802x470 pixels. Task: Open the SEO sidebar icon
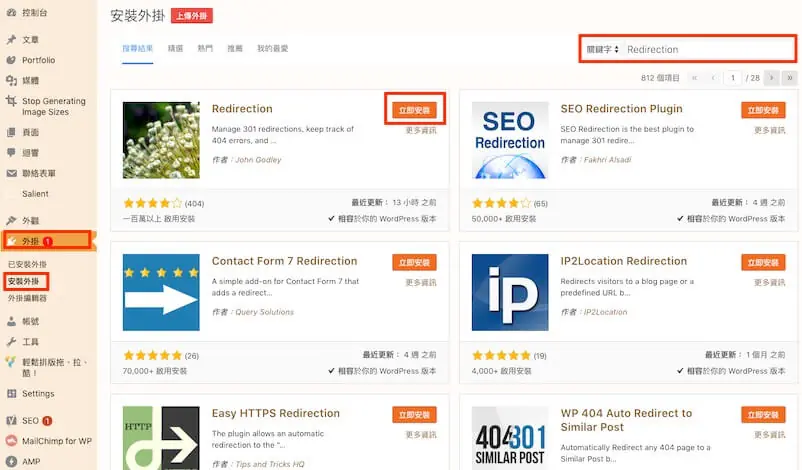tap(11, 420)
